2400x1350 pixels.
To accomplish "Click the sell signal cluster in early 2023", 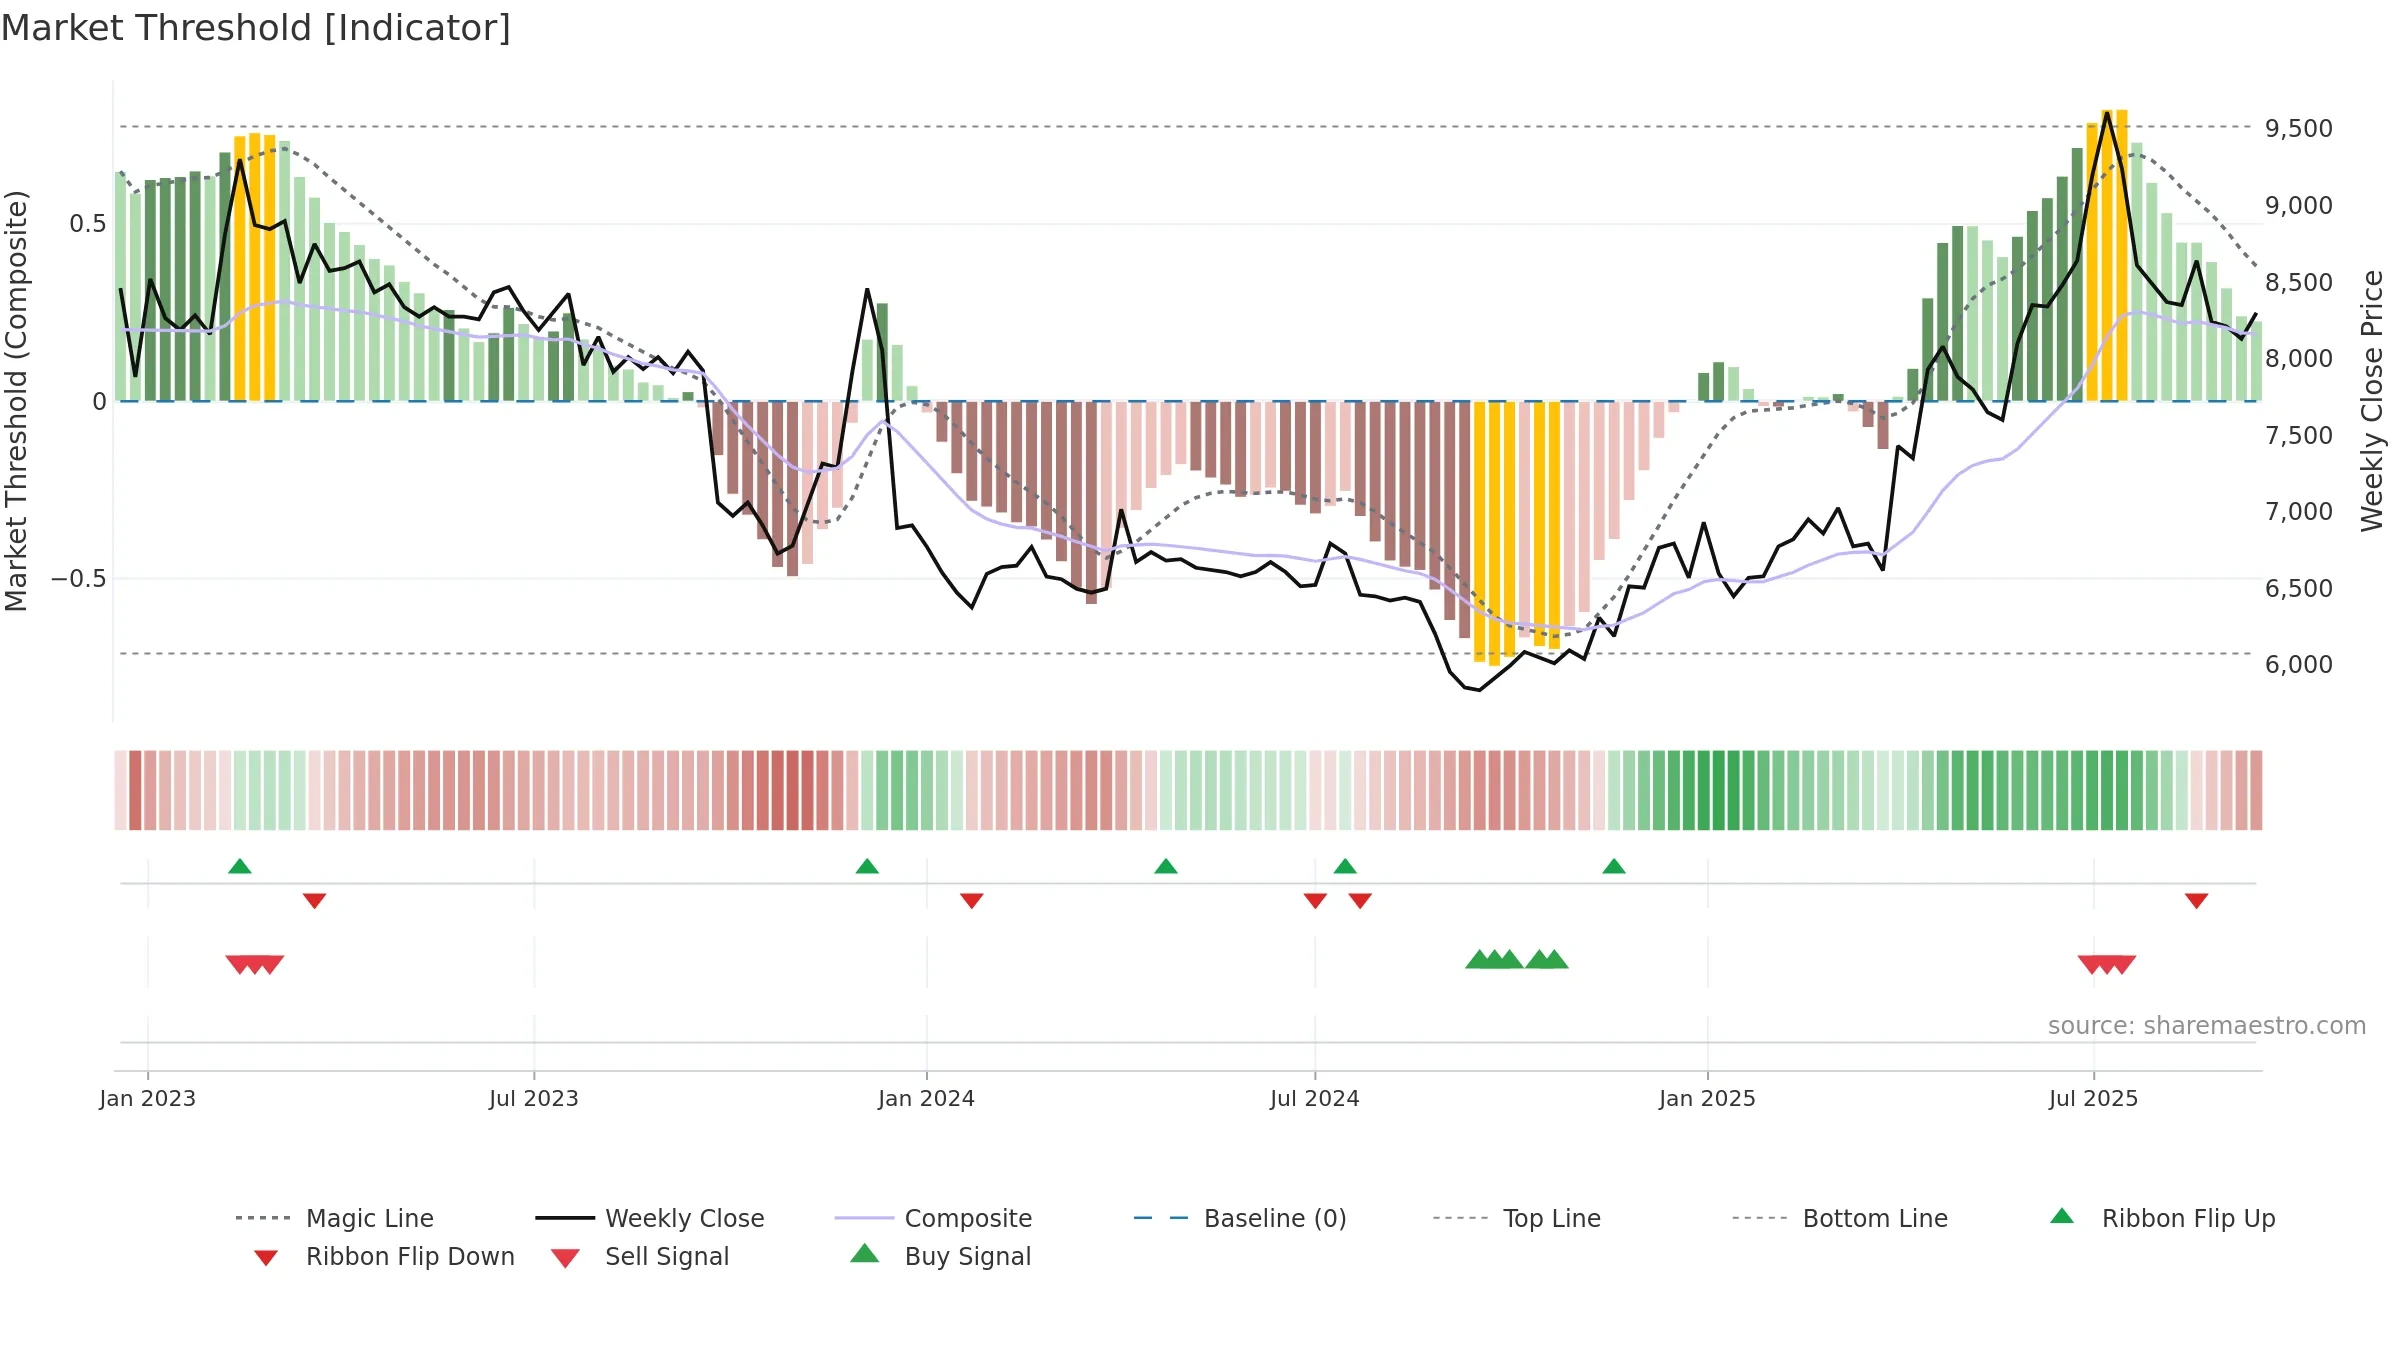I will pos(255,964).
